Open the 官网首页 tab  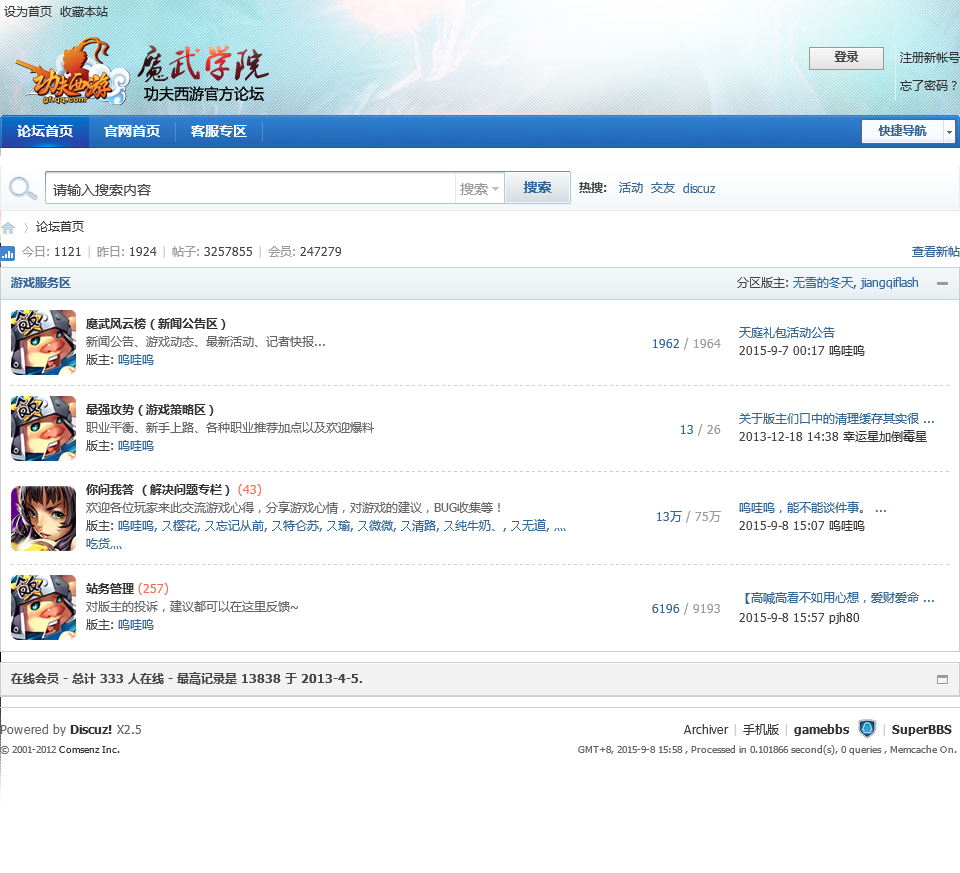(x=132, y=131)
